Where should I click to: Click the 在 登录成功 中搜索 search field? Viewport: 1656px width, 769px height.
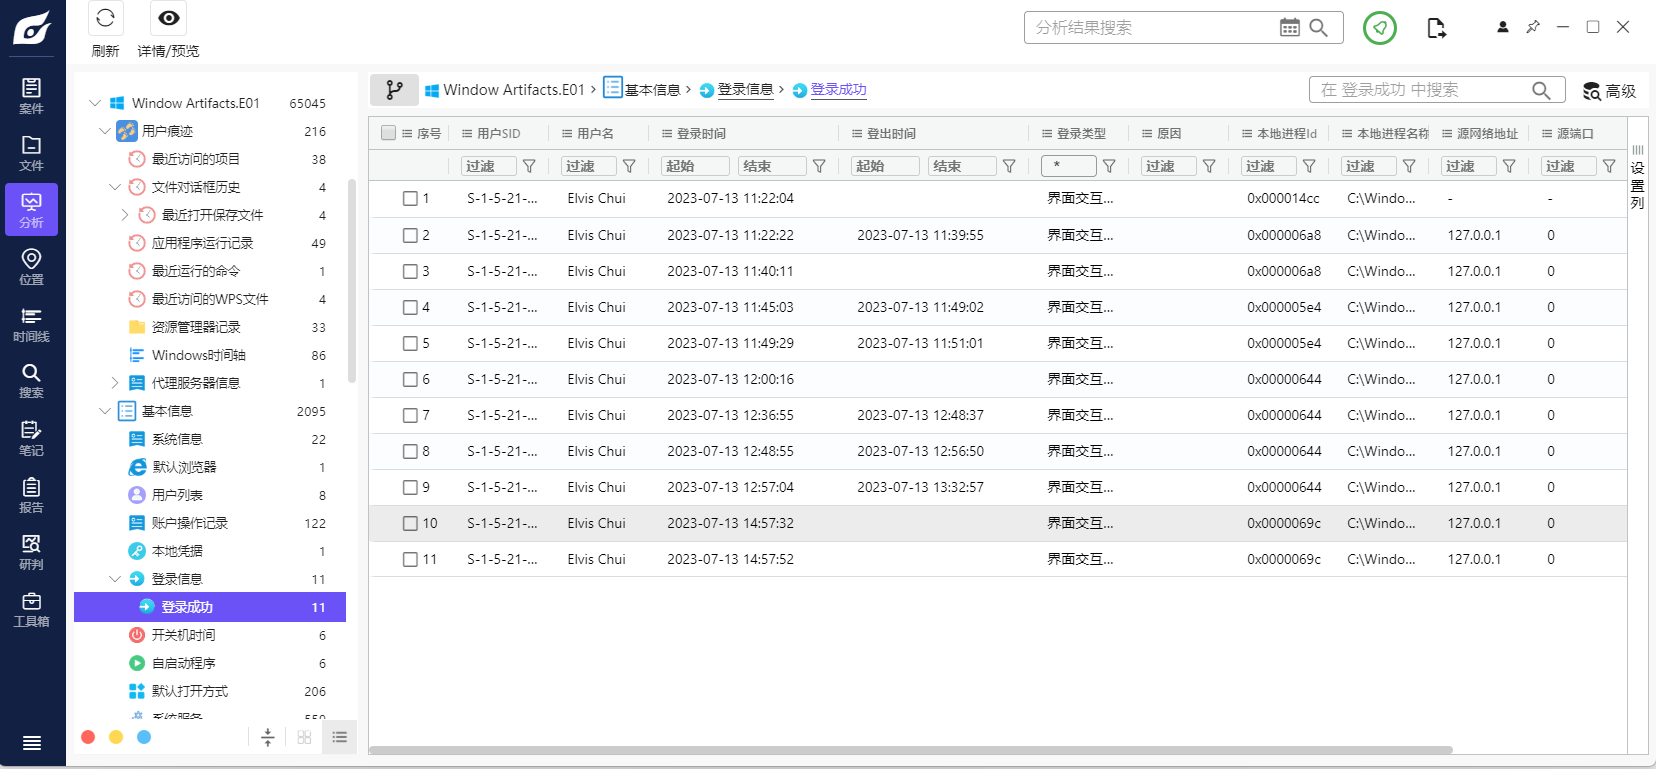pos(1420,90)
